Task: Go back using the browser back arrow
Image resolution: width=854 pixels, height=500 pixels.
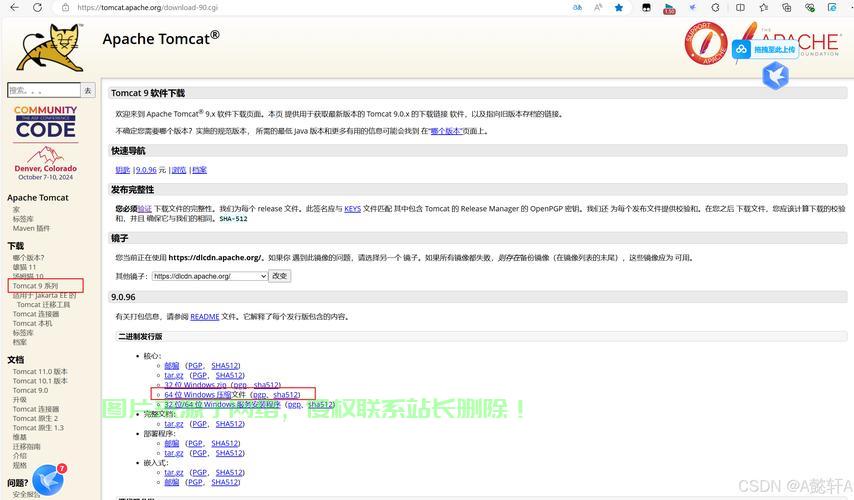Action: point(14,7)
